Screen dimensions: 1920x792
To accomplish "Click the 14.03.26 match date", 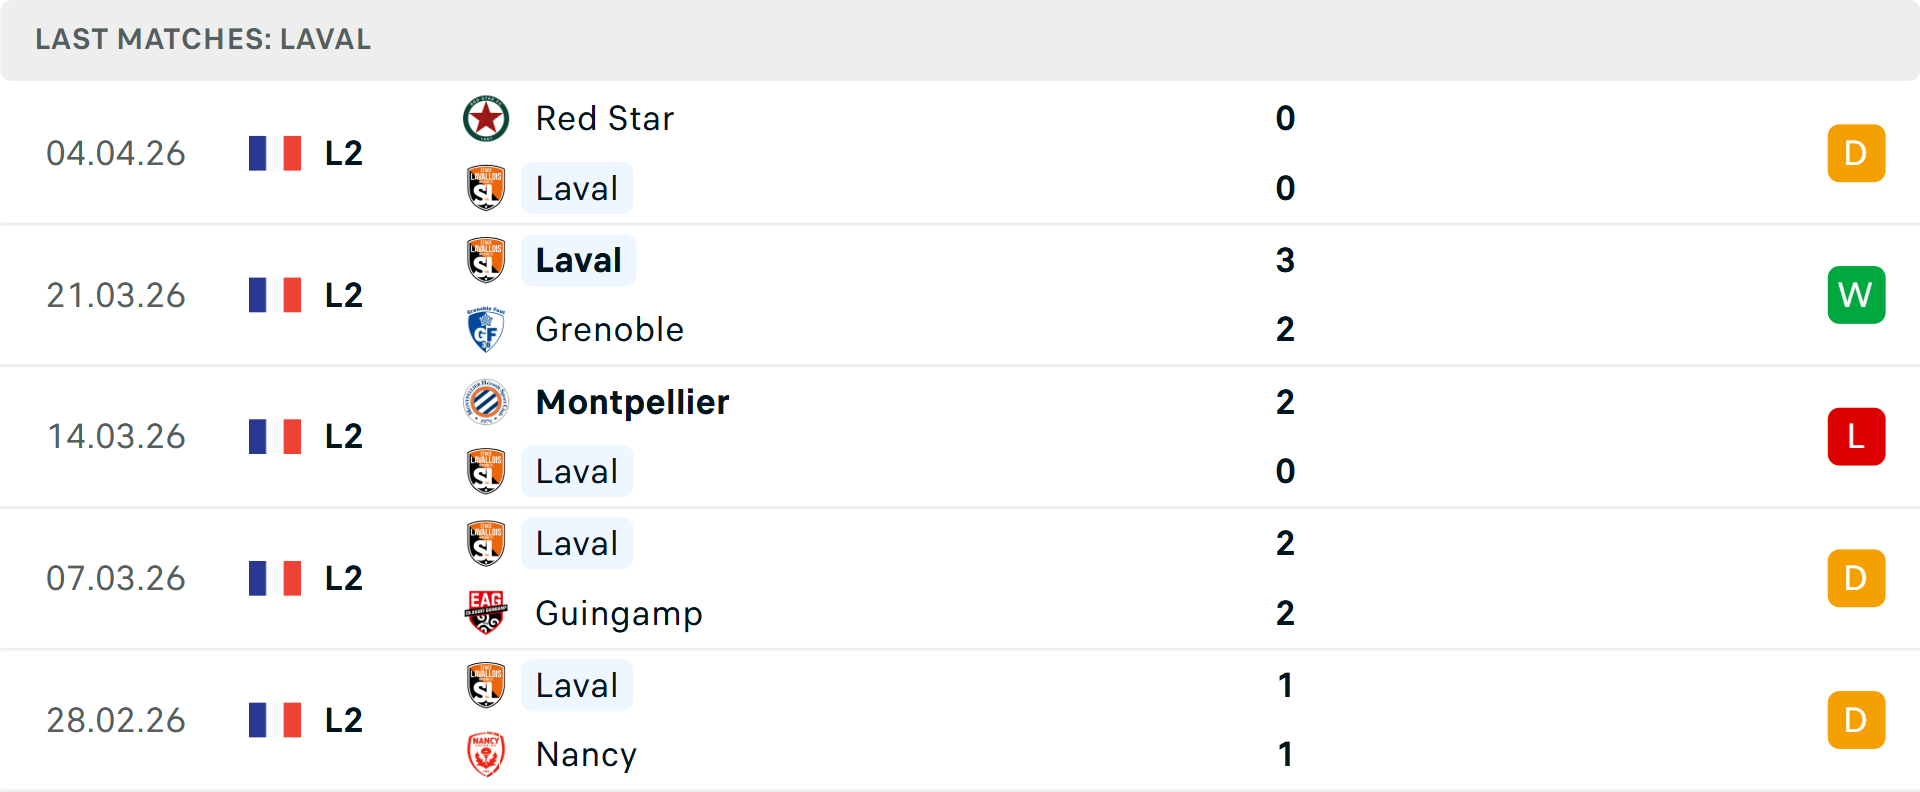I will [116, 437].
